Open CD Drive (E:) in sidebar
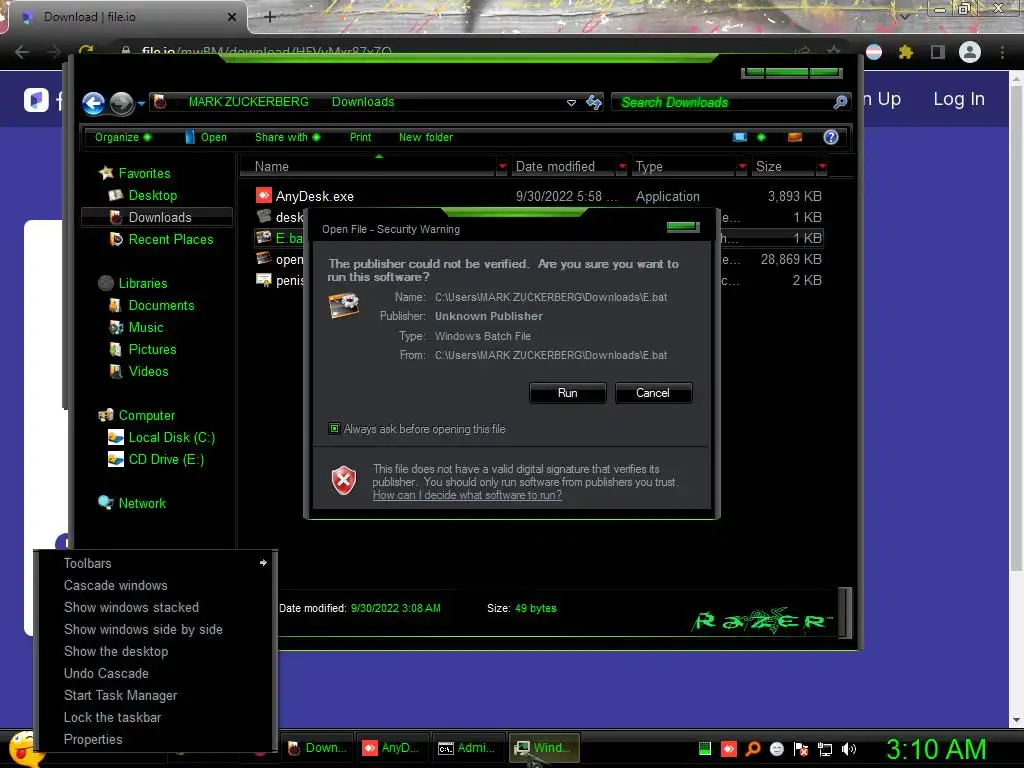Image resolution: width=1024 pixels, height=768 pixels. tap(166, 459)
